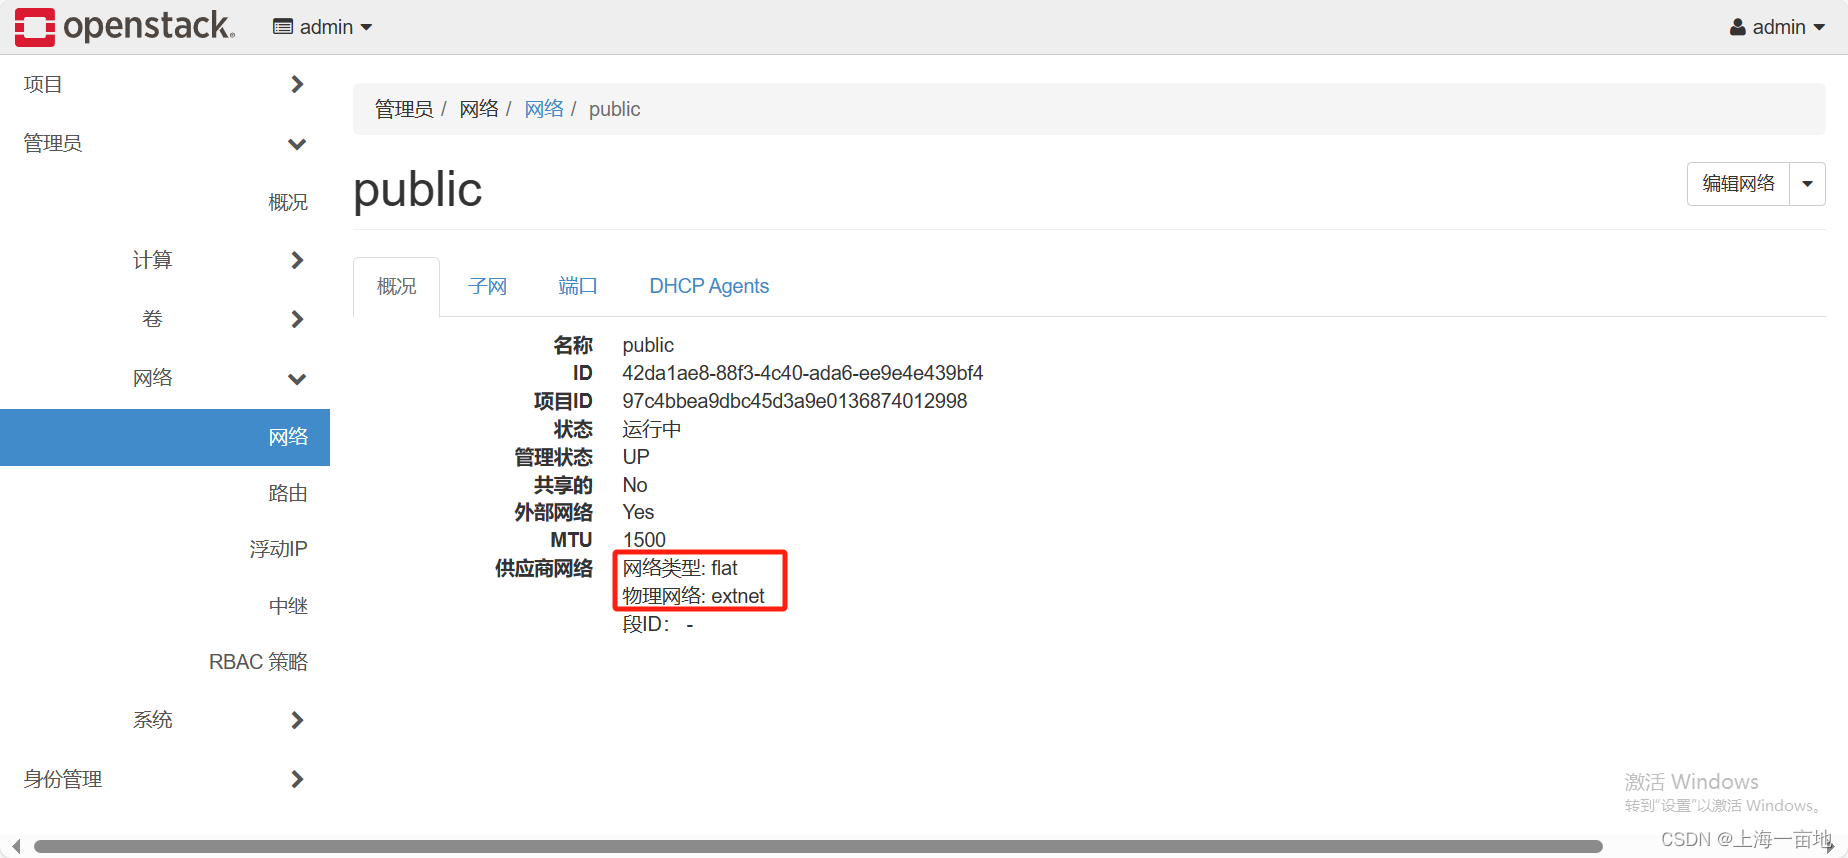The height and width of the screenshot is (858, 1848).
Task: Click the 管理员 breadcrumb item
Action: [403, 109]
